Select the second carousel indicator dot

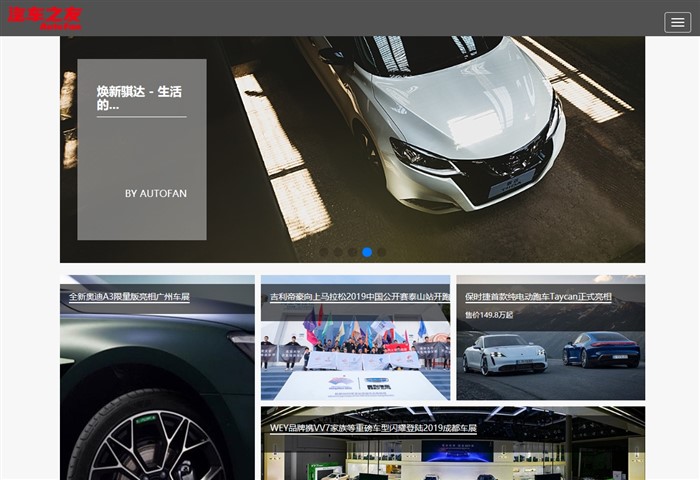pos(338,252)
